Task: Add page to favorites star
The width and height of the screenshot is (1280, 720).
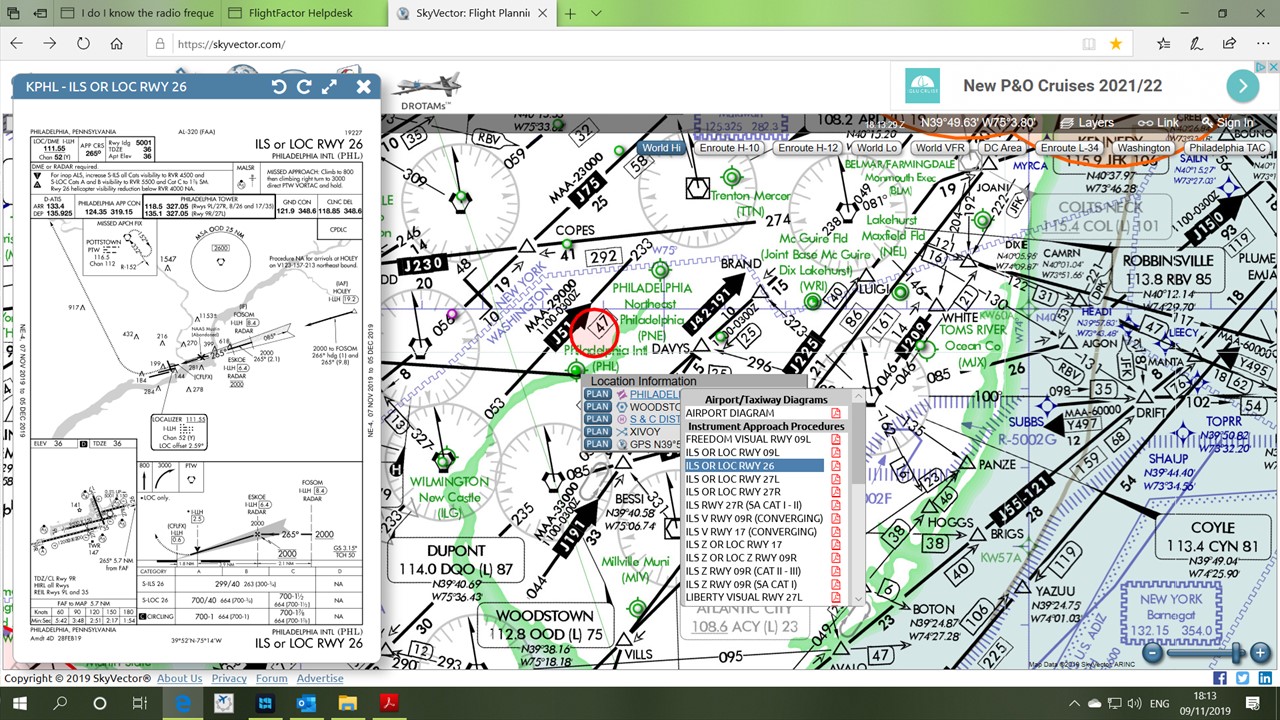Action: pyautogui.click(x=1115, y=44)
